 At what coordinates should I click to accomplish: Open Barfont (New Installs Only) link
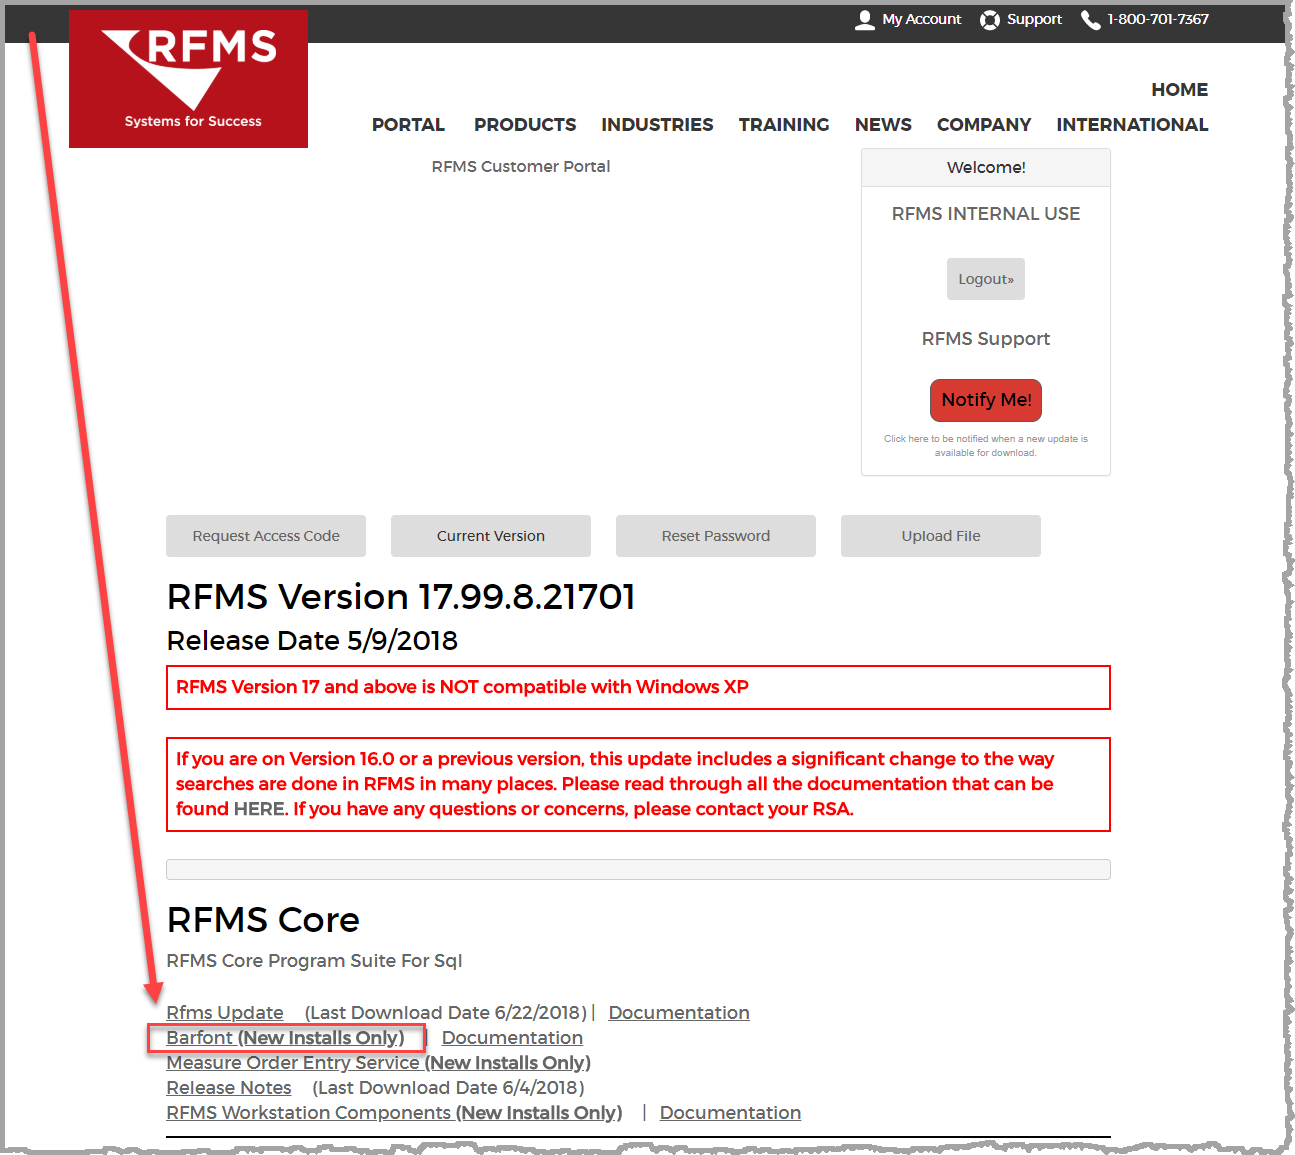click(x=285, y=1038)
